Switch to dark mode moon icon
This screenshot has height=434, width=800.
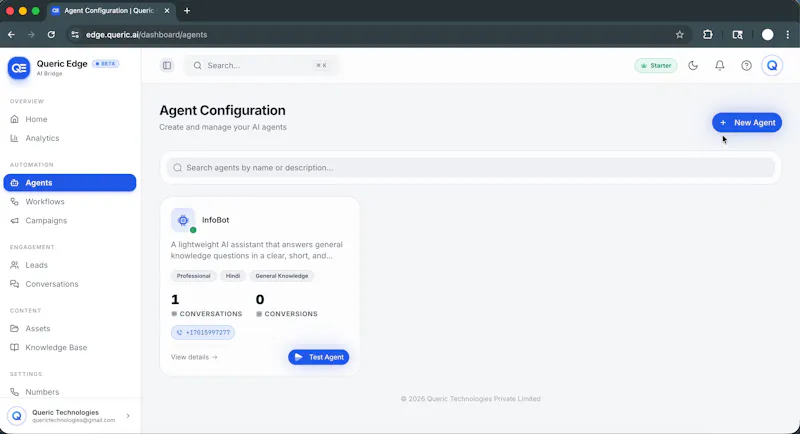693,65
